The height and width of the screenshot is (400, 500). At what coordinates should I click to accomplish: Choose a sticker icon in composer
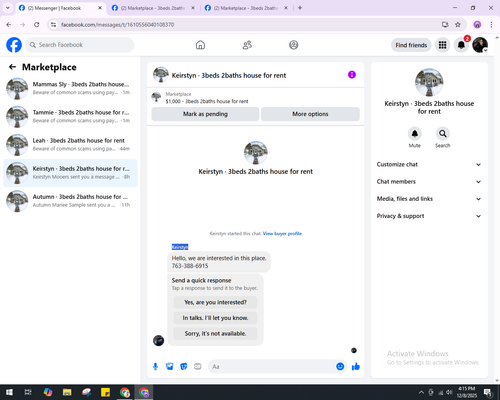[184, 367]
